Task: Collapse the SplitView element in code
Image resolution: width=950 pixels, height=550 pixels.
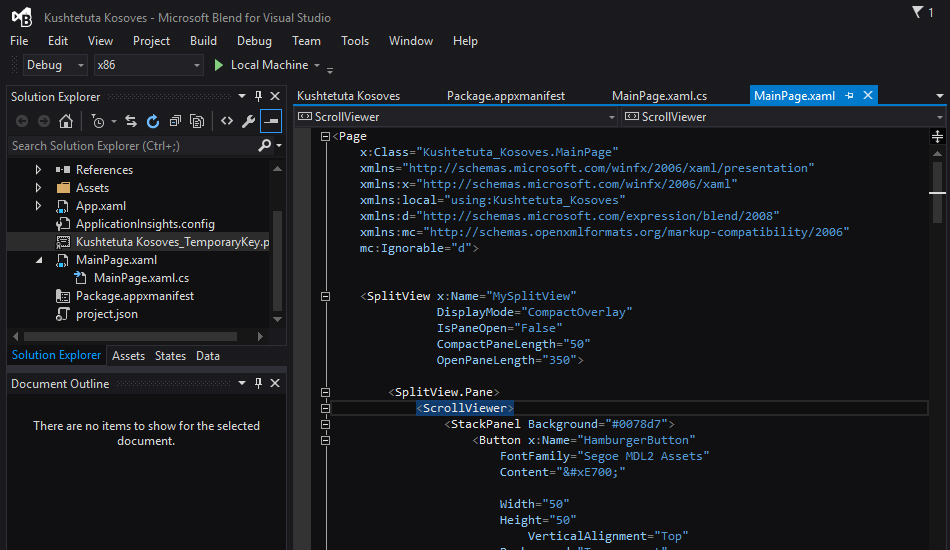Action: click(325, 296)
